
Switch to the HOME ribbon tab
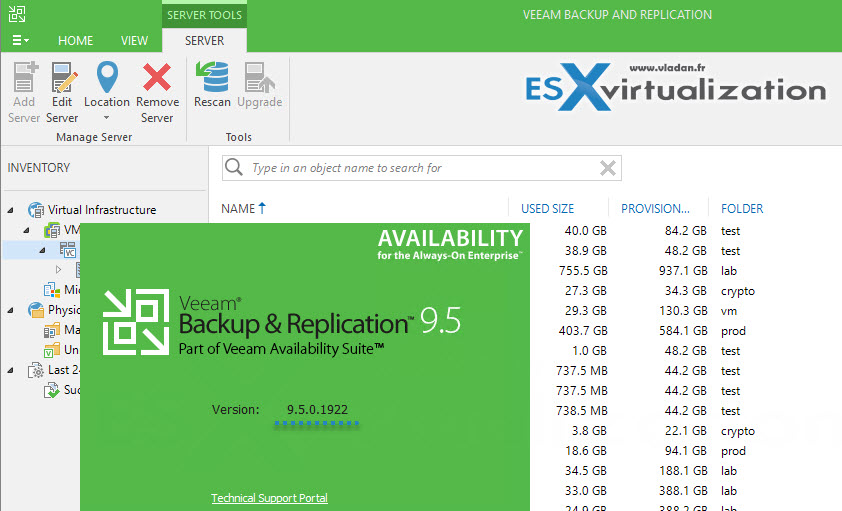click(75, 41)
